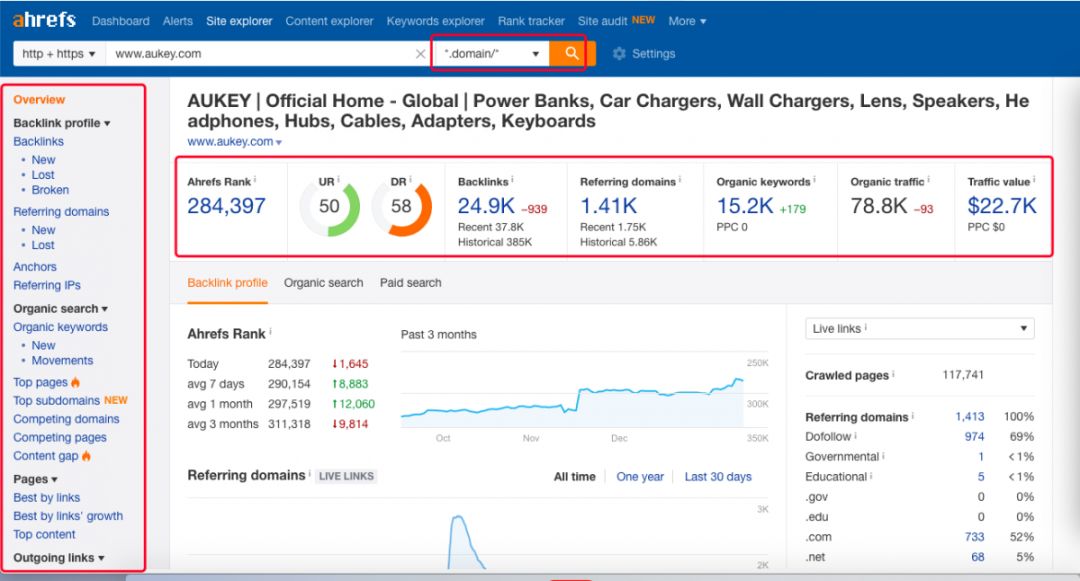The height and width of the screenshot is (581, 1080).
Task: Click the DR 58 gauge
Action: pos(402,207)
